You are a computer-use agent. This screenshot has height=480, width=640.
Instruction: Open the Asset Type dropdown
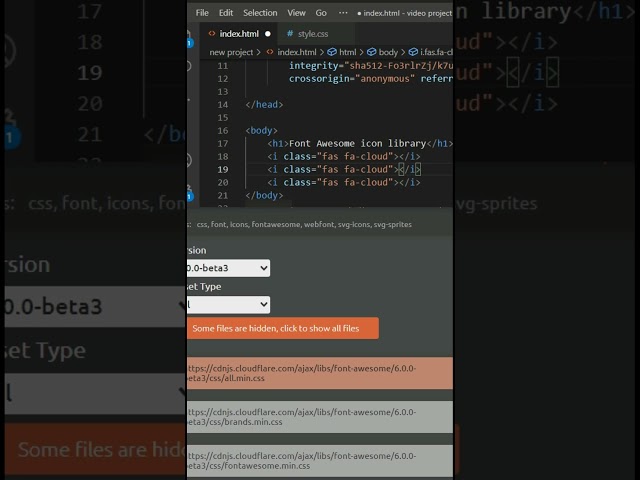click(229, 304)
